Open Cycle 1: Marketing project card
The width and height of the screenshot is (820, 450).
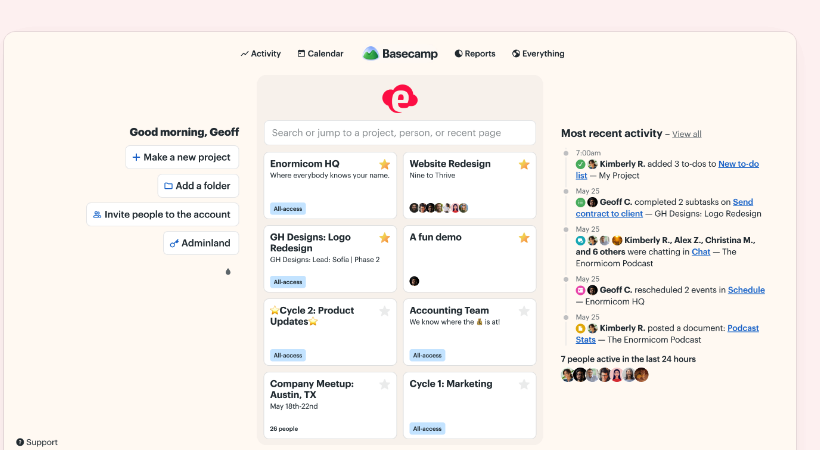coord(470,405)
